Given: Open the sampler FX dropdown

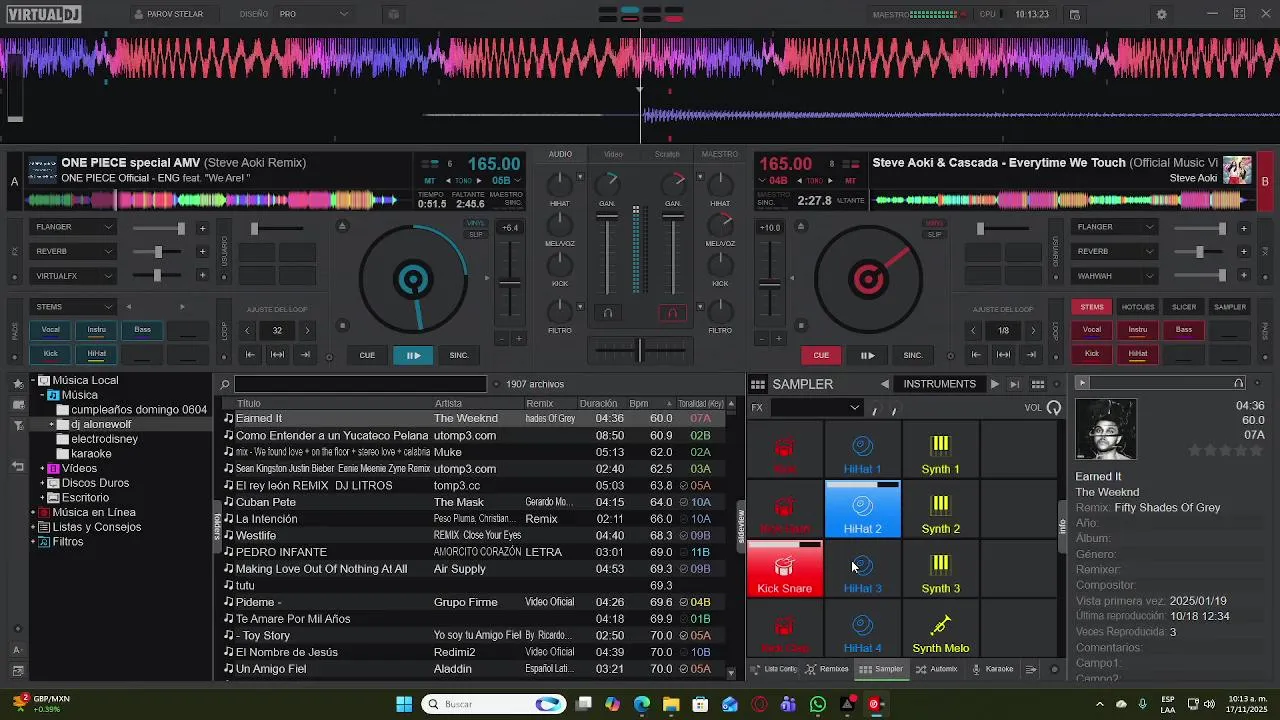Looking at the screenshot, I should 816,407.
